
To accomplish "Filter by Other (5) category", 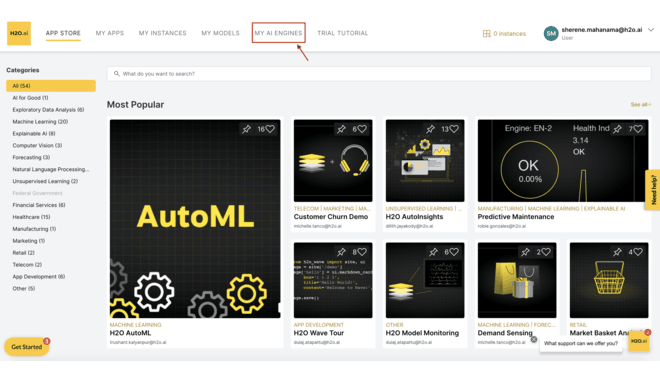I will pos(24,289).
